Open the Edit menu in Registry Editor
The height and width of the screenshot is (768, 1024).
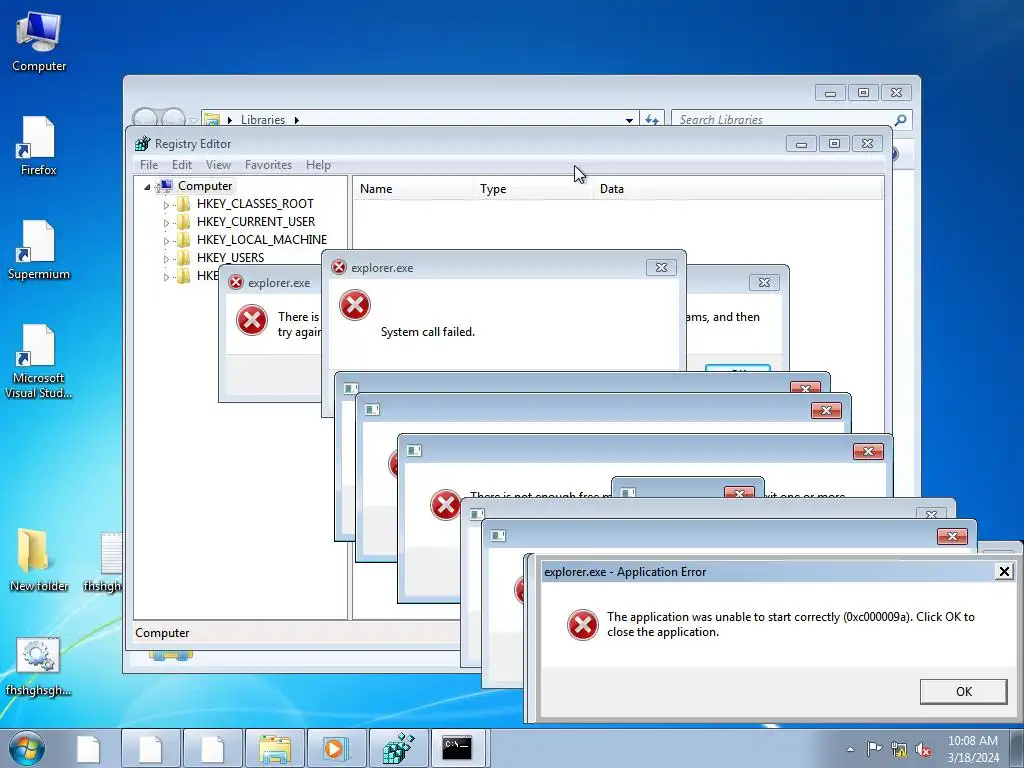pos(182,165)
